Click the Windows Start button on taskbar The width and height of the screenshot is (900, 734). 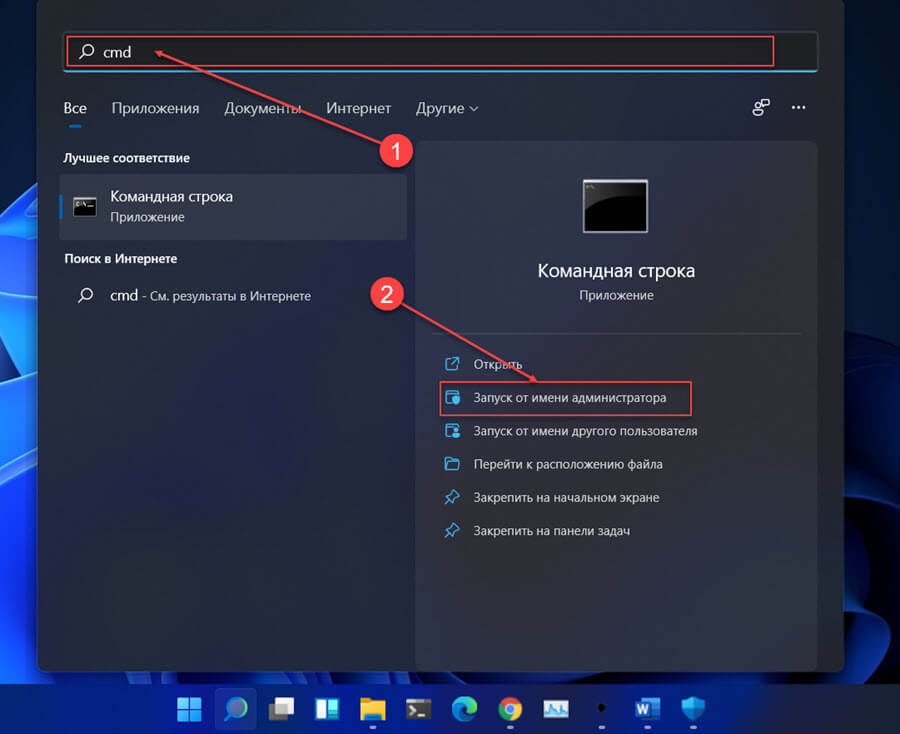[x=189, y=709]
